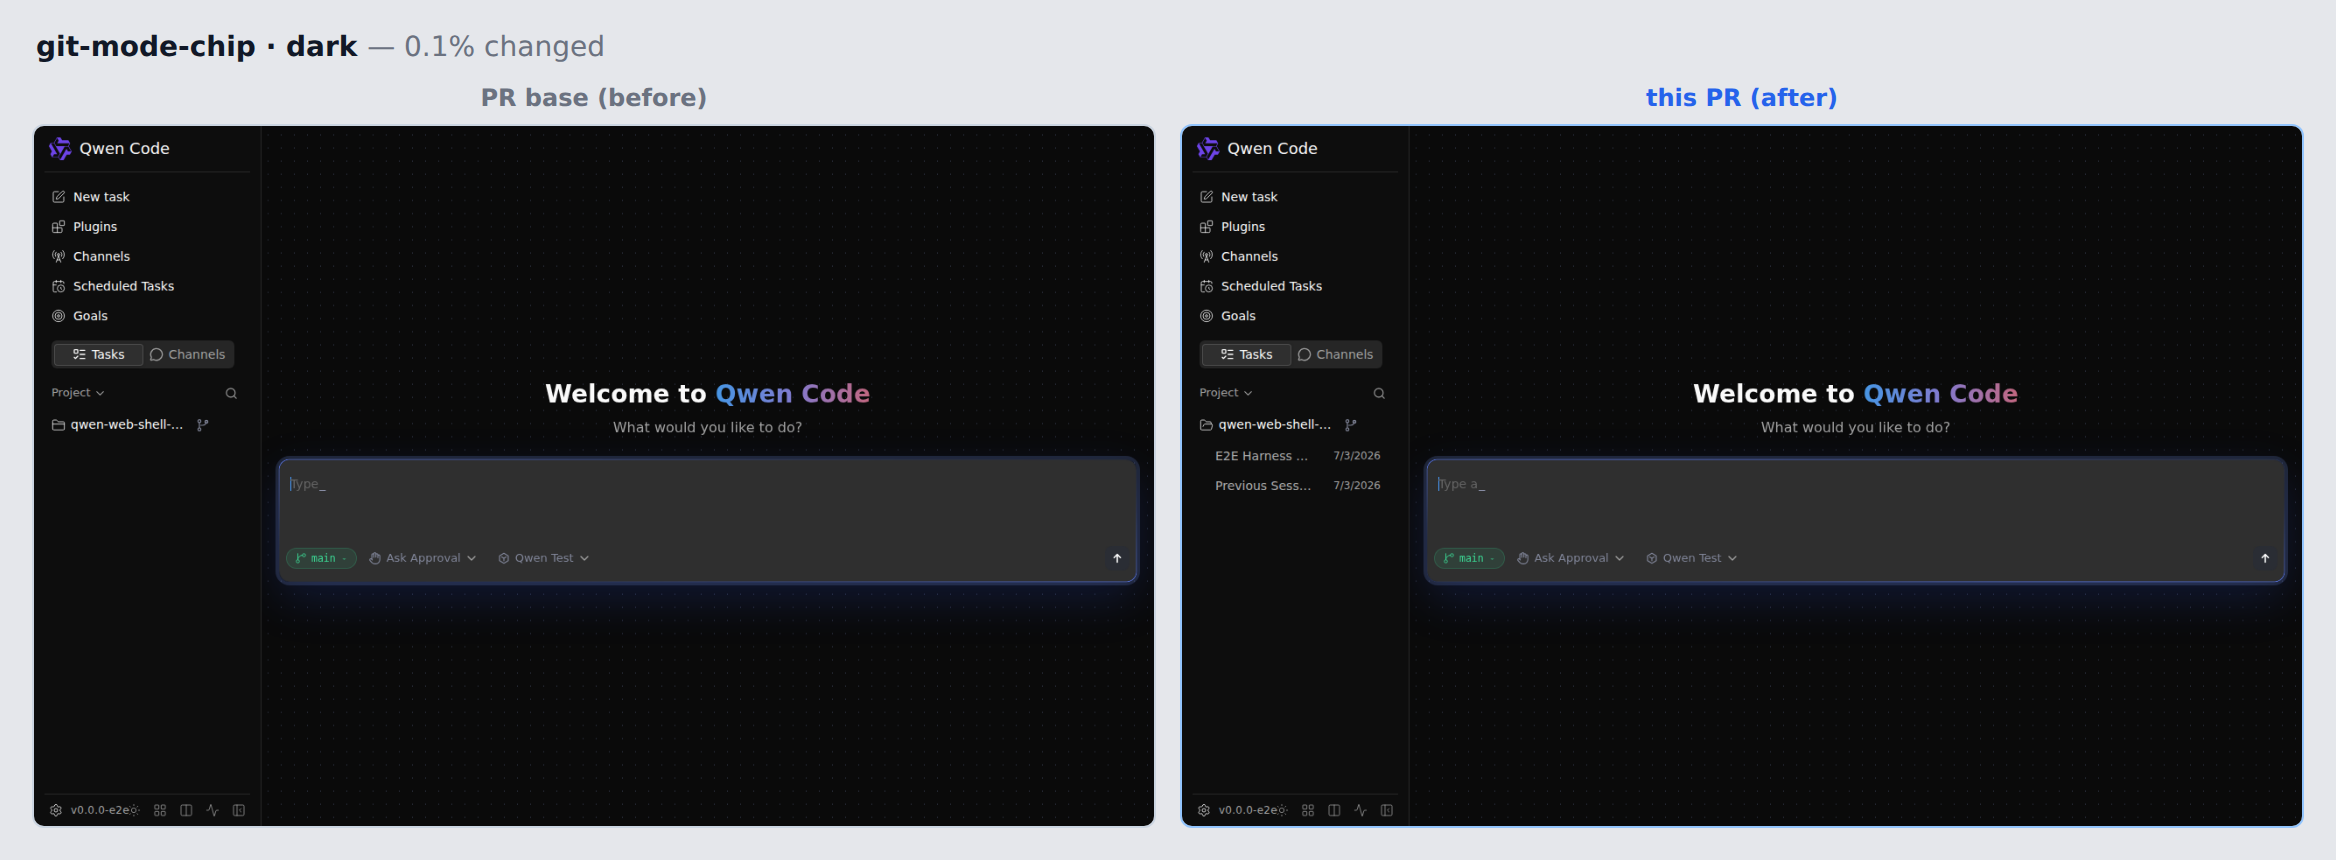Open Channels nav item in before panel sidebar
Screen dimensions: 2336x860
(x=145, y=257)
